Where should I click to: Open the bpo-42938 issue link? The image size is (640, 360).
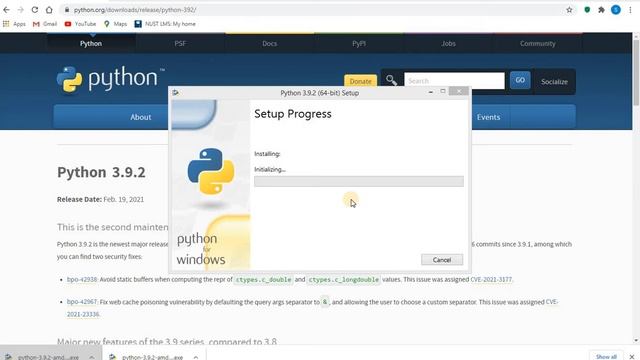click(82, 279)
